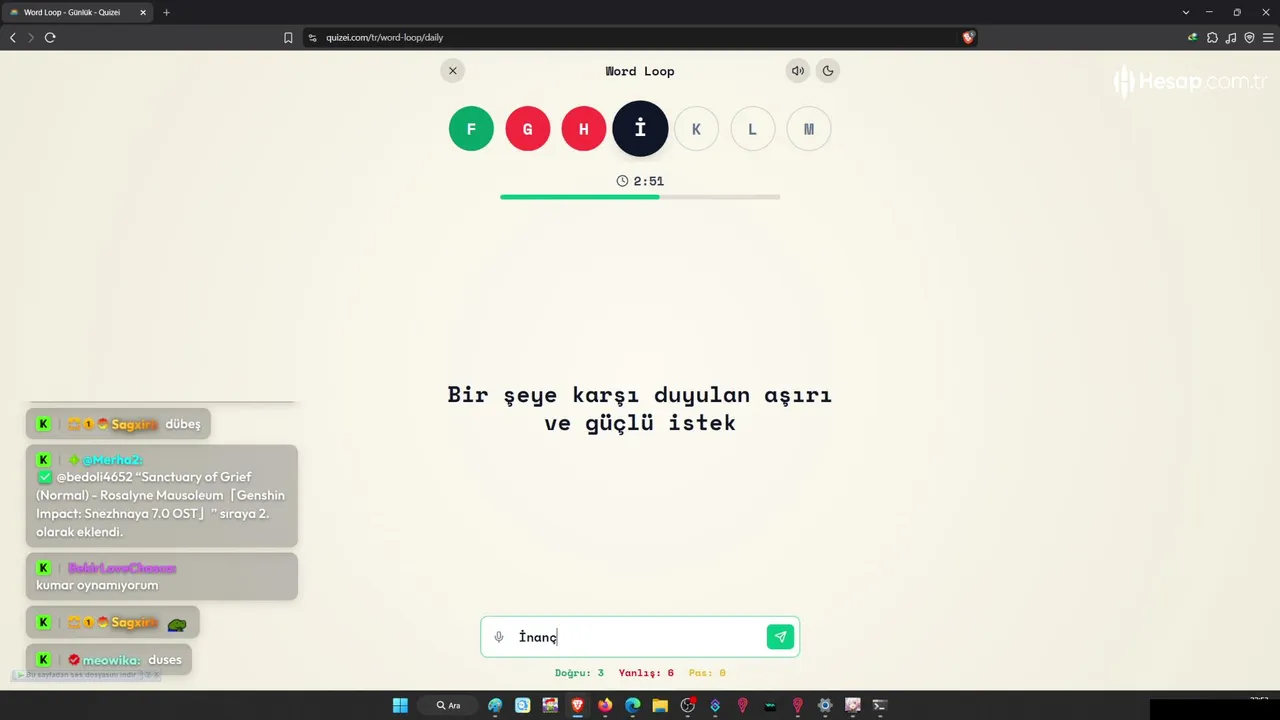This screenshot has width=1280, height=720.
Task: Open media control music note icon
Action: [x=1231, y=37]
